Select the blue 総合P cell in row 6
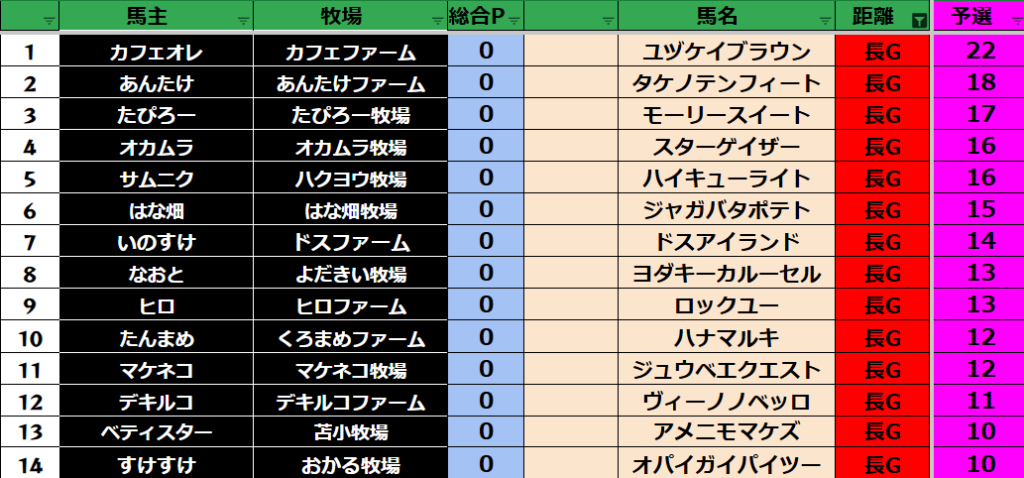The image size is (1024, 478). 486,210
